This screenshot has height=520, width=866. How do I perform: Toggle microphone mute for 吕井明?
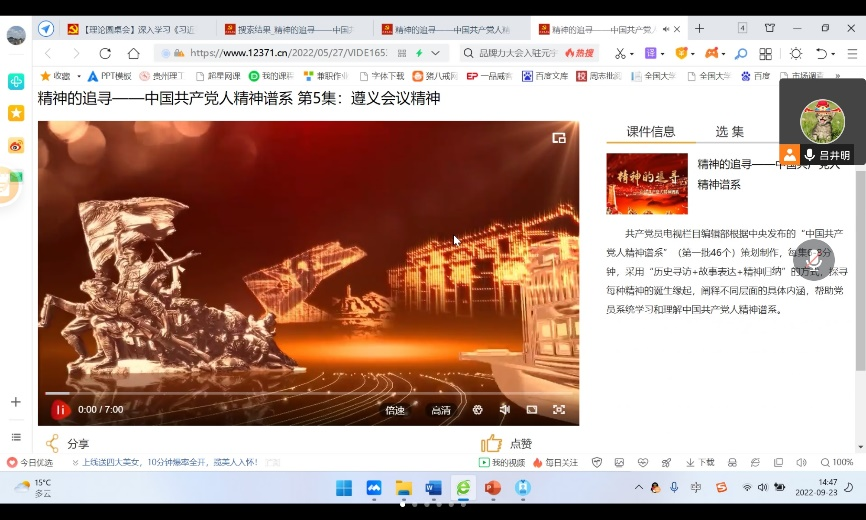809,155
